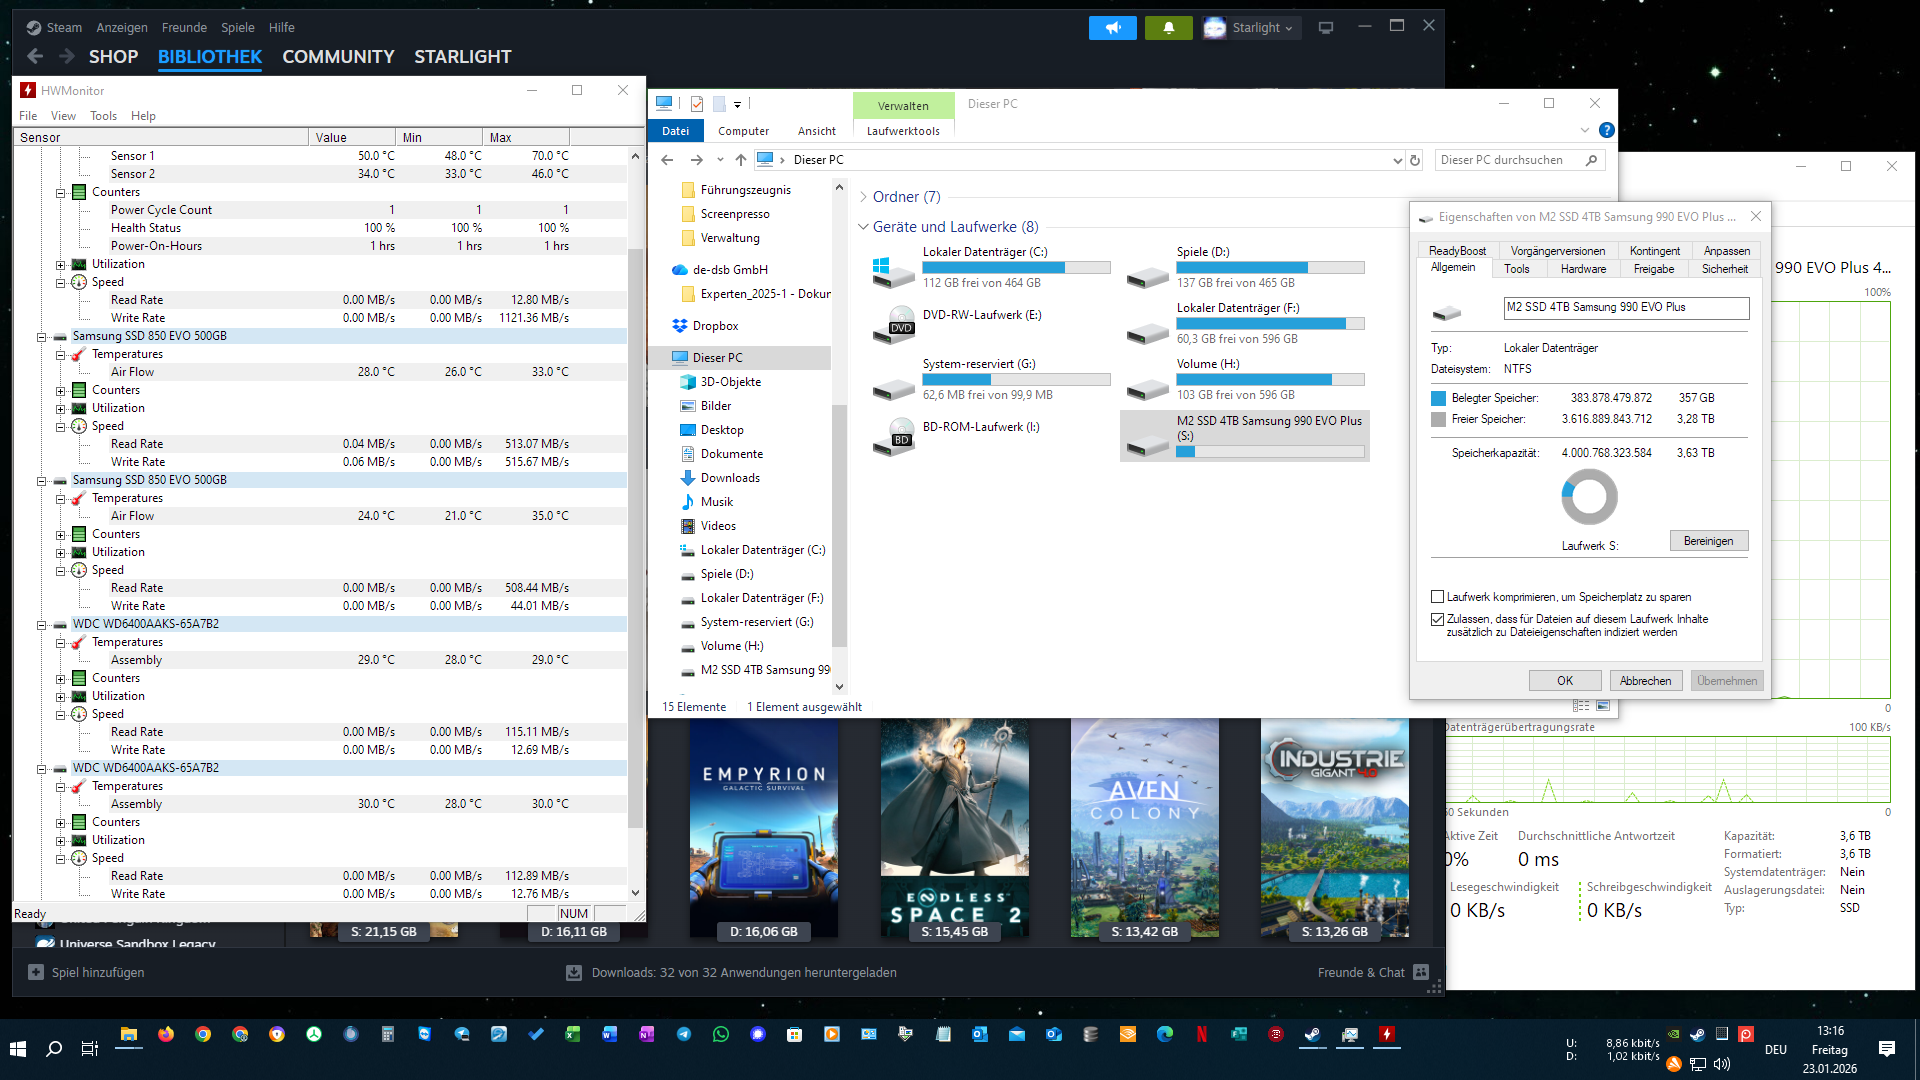Collapse the Samsung SSD 850 EVO tree node
This screenshot has height=1080, width=1920.
point(42,337)
